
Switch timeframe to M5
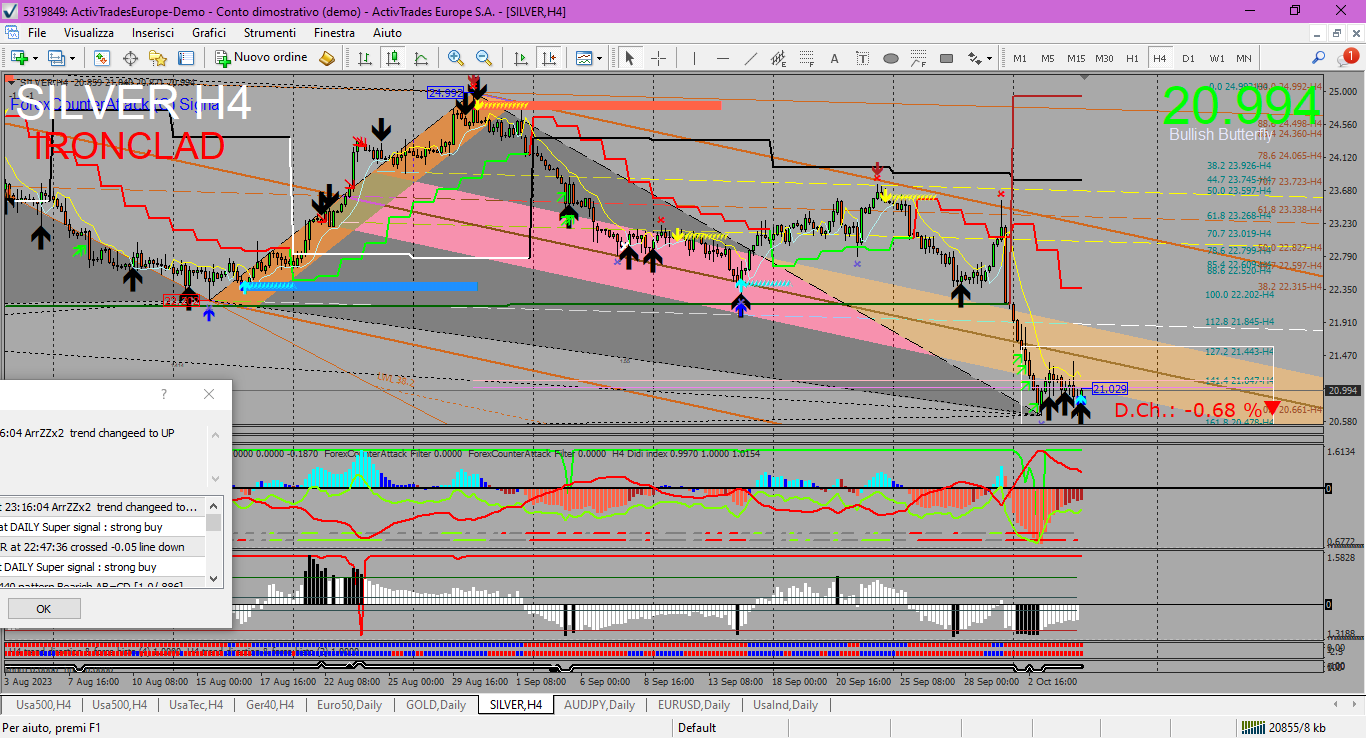tap(1048, 58)
